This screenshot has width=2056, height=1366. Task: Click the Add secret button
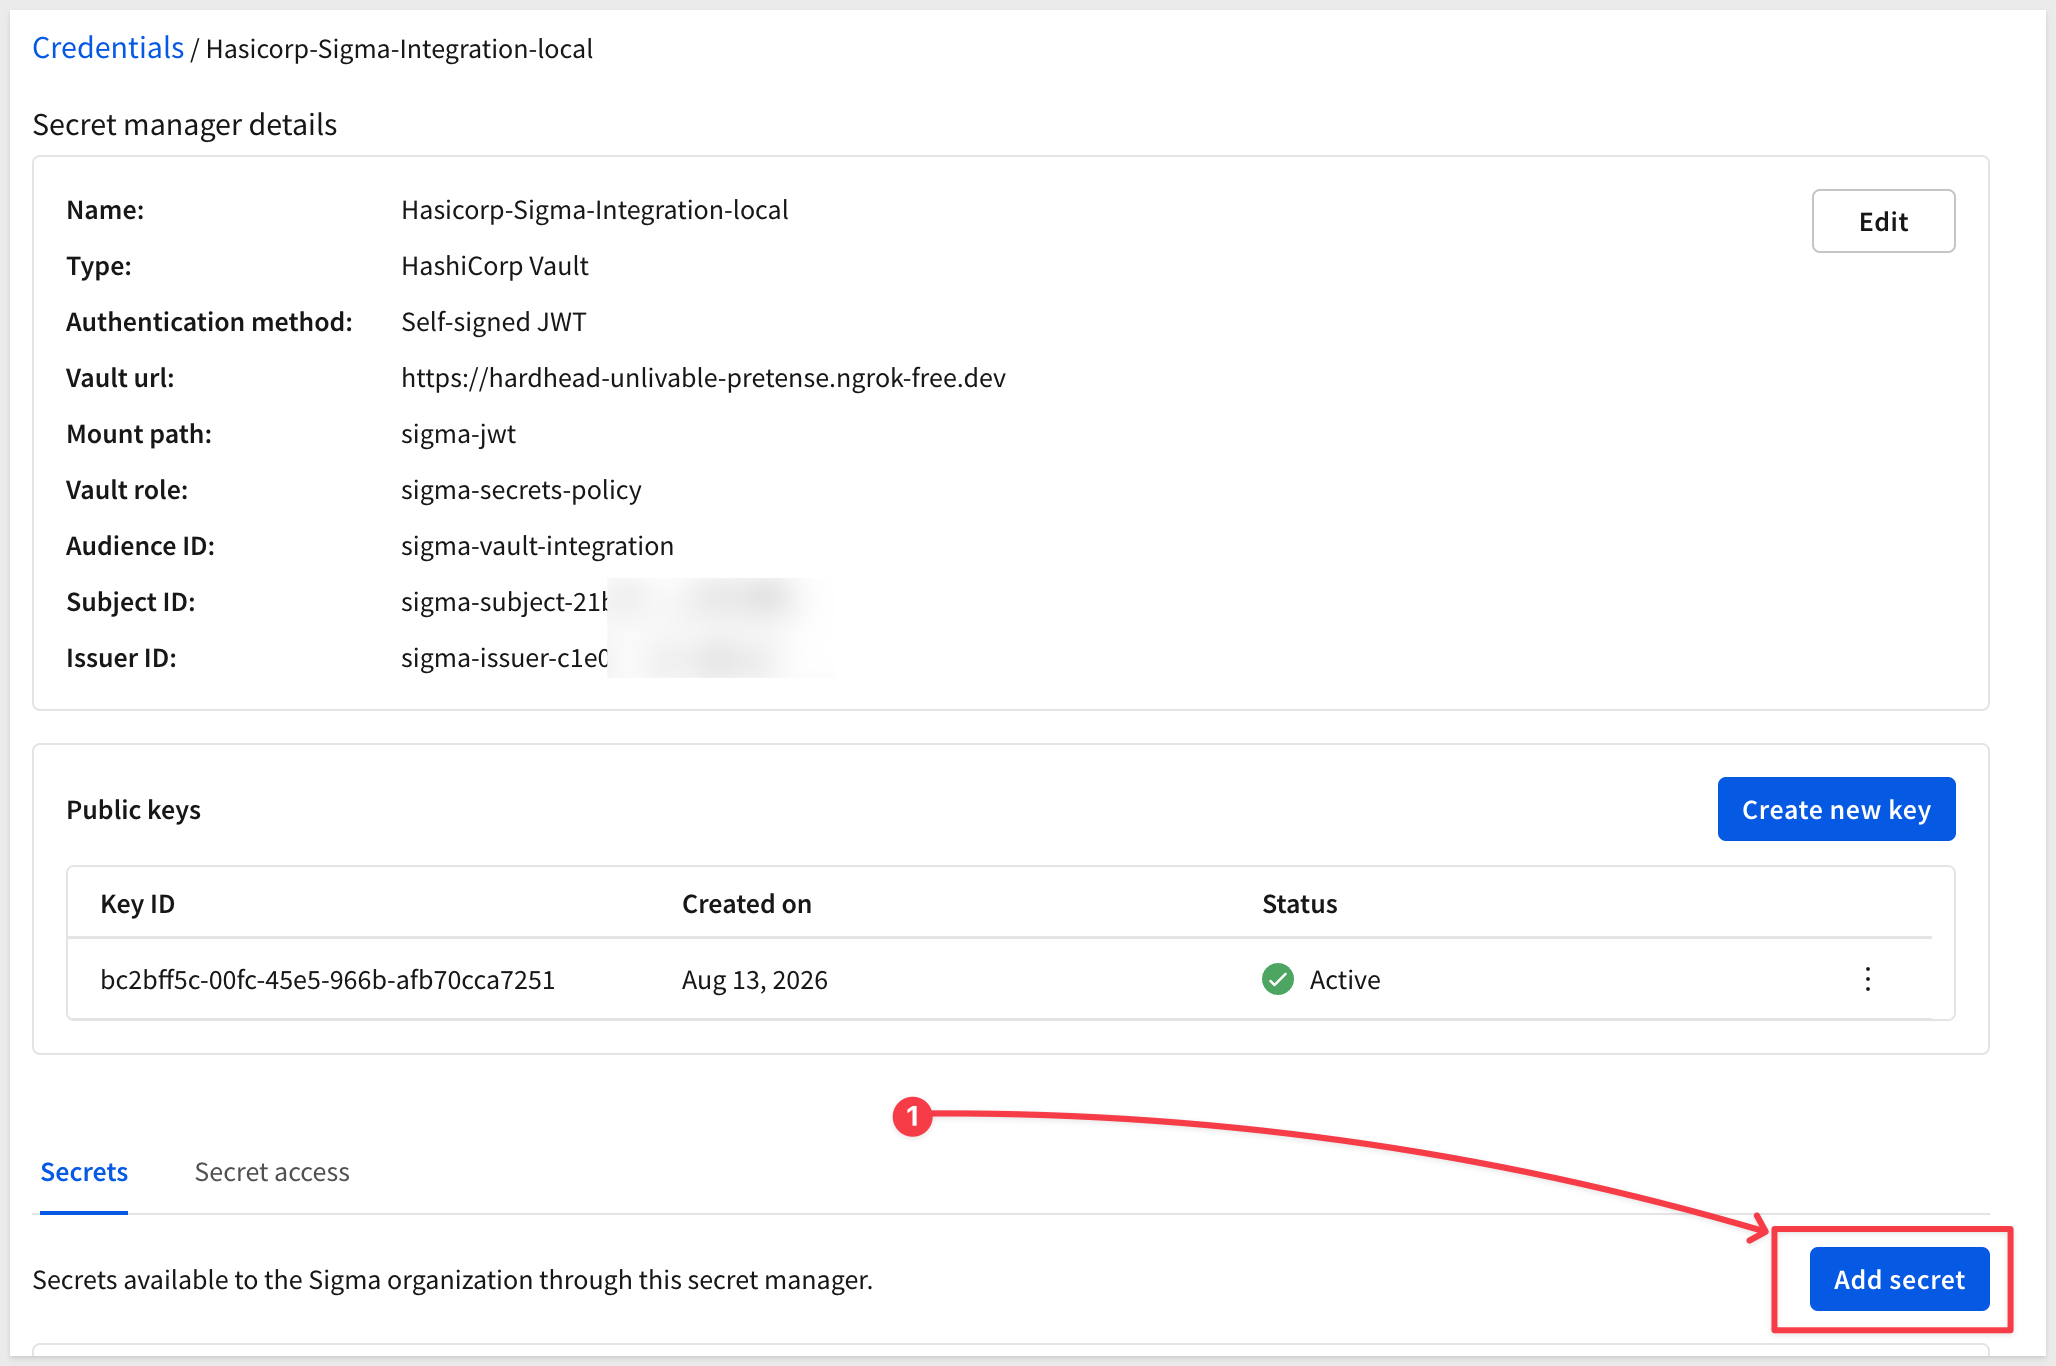click(1899, 1279)
